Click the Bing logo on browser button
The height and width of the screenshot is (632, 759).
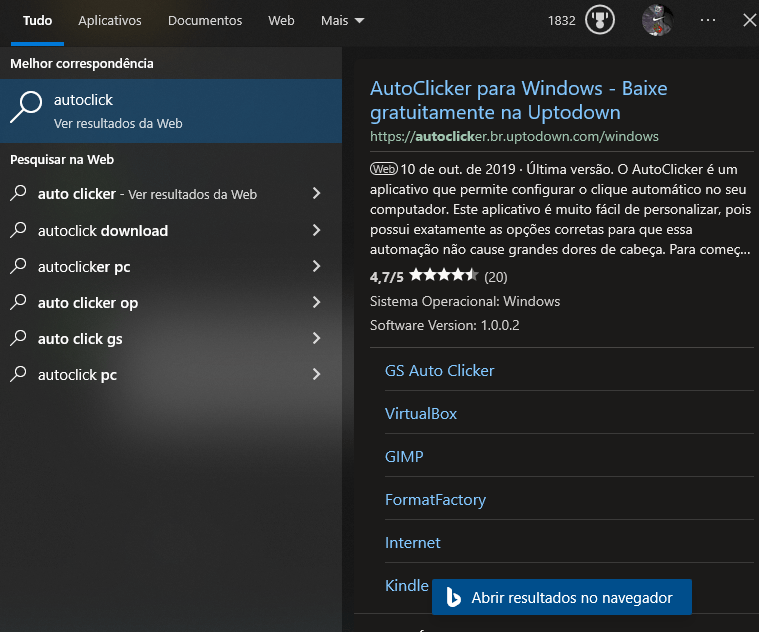(x=453, y=597)
